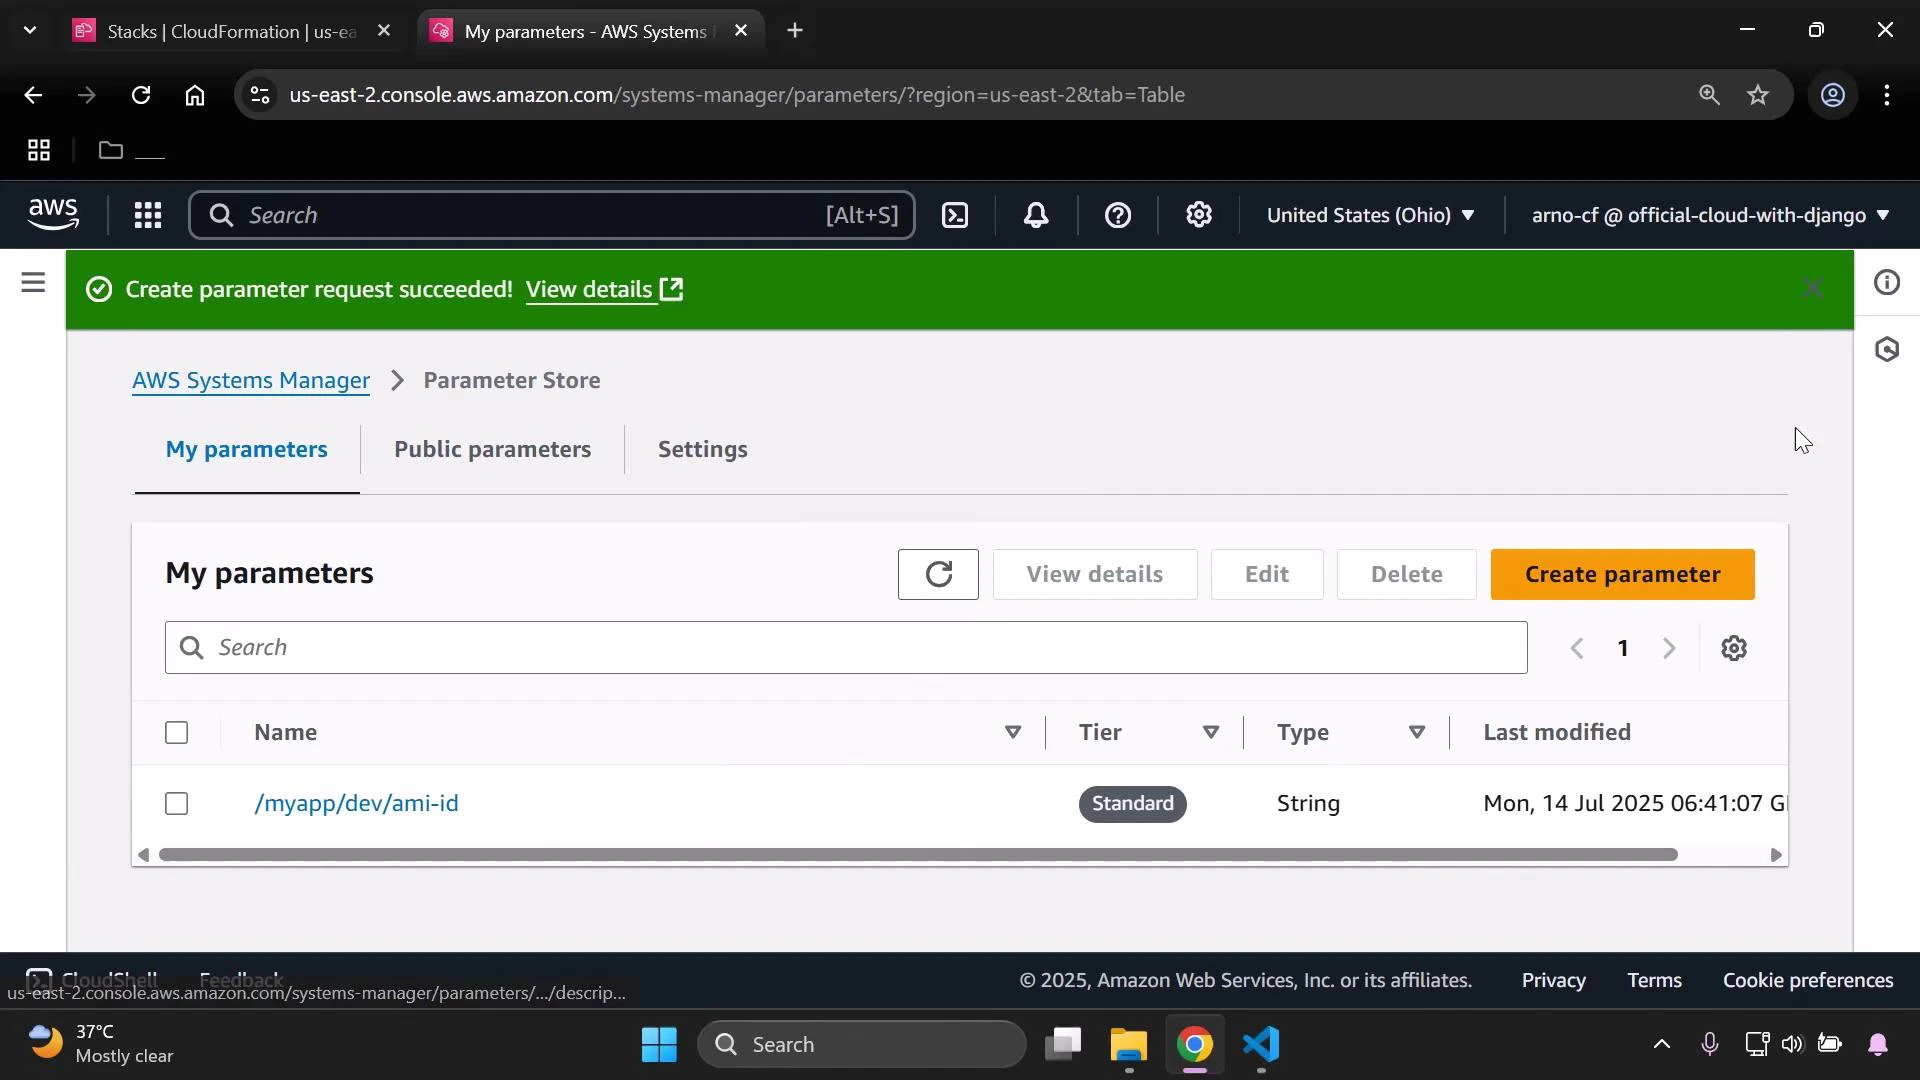Open the United States (Ohio) region dropdown
Screen dimensions: 1920x1080
click(x=1369, y=215)
